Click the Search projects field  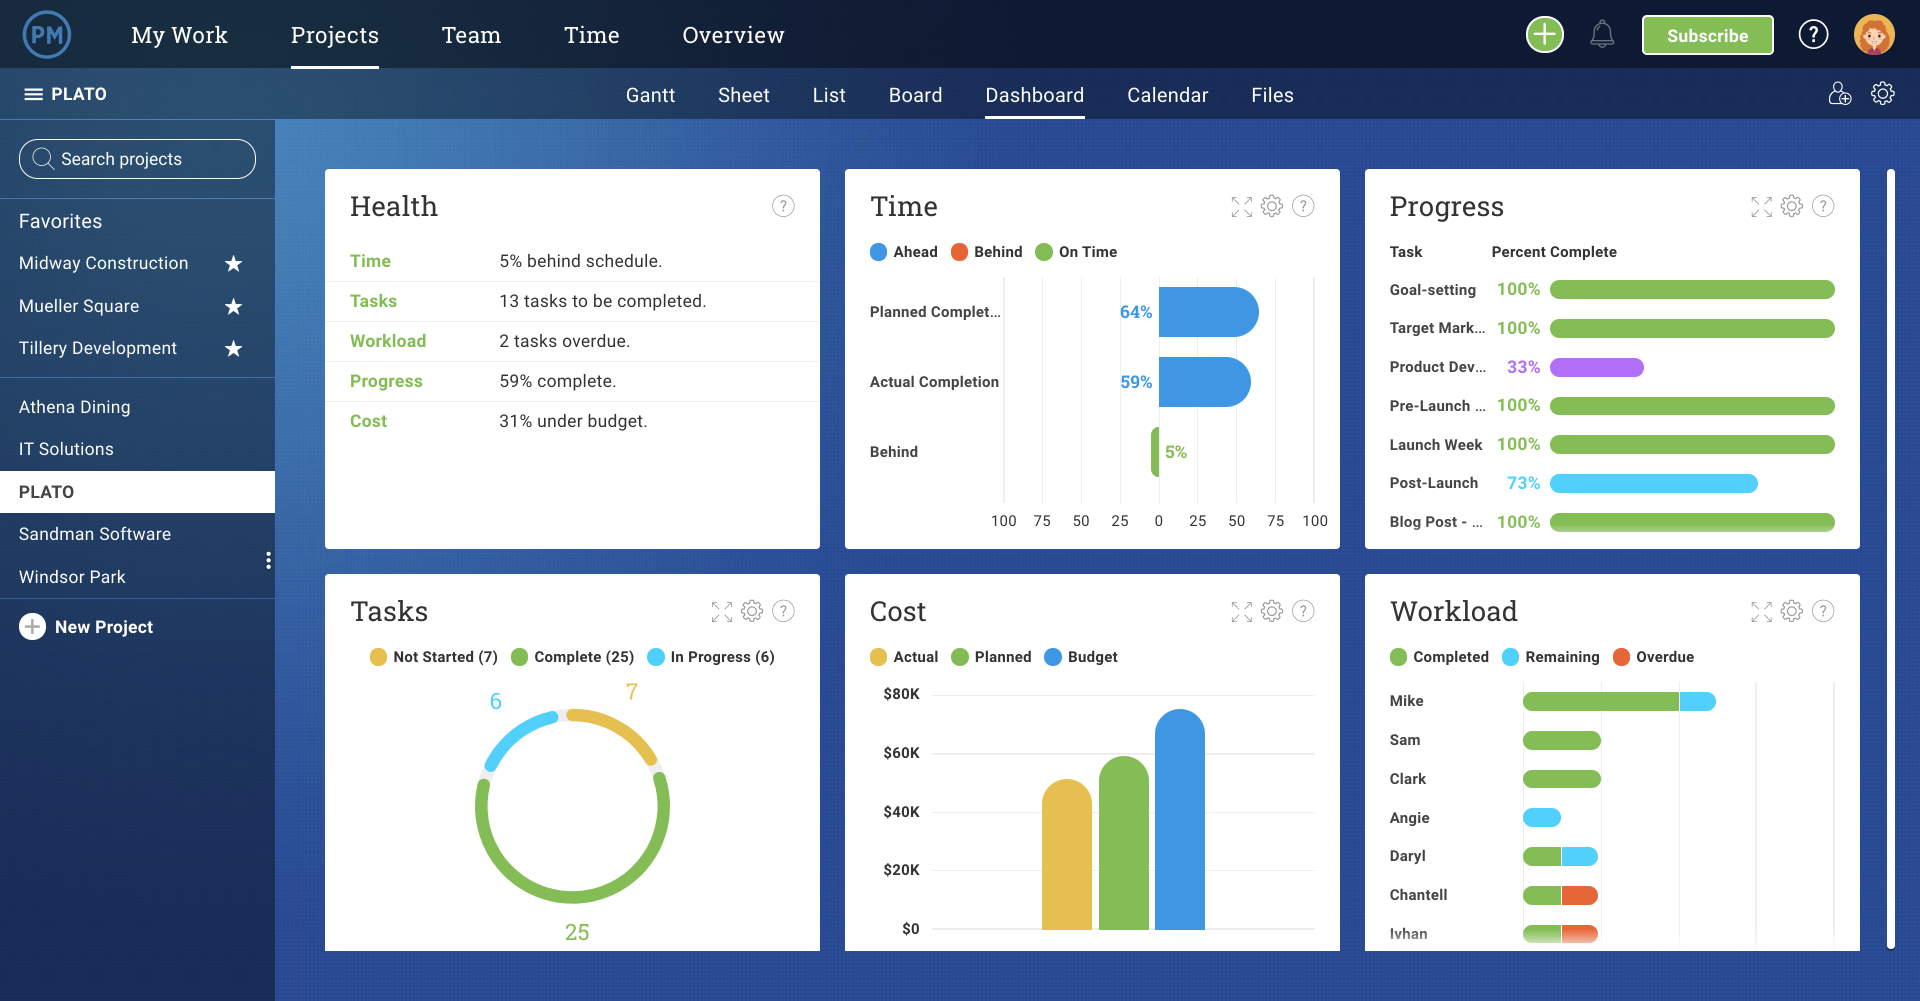click(137, 158)
